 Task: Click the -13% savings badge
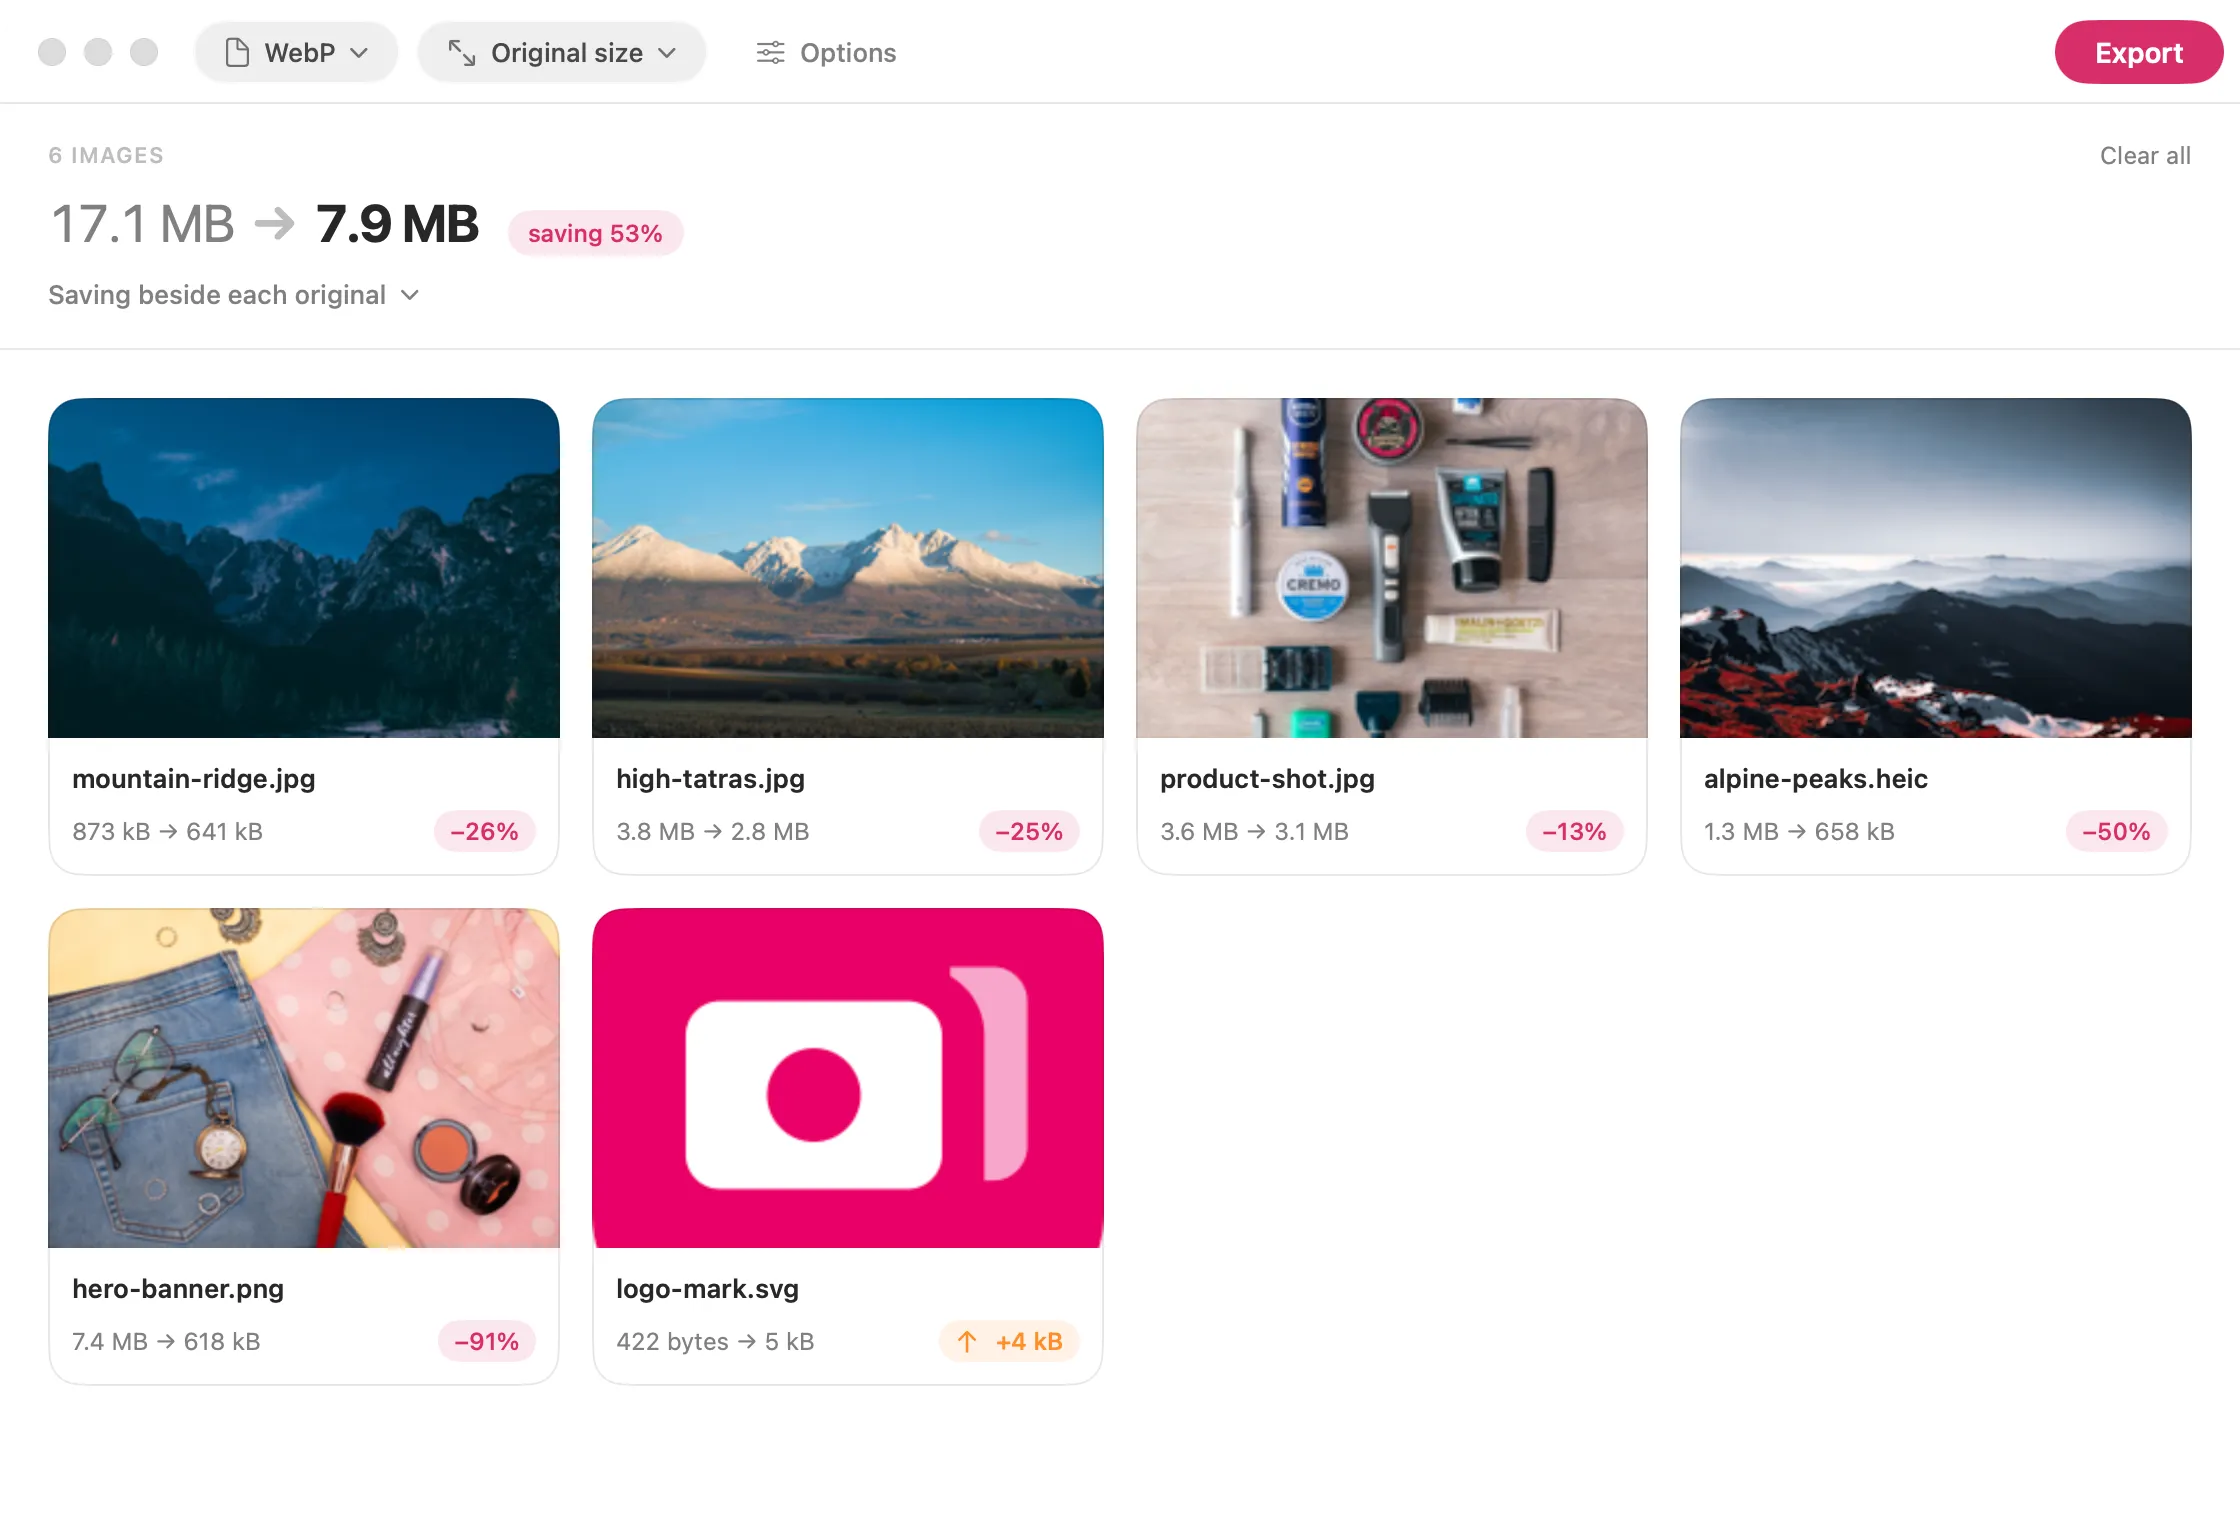[x=1574, y=831]
